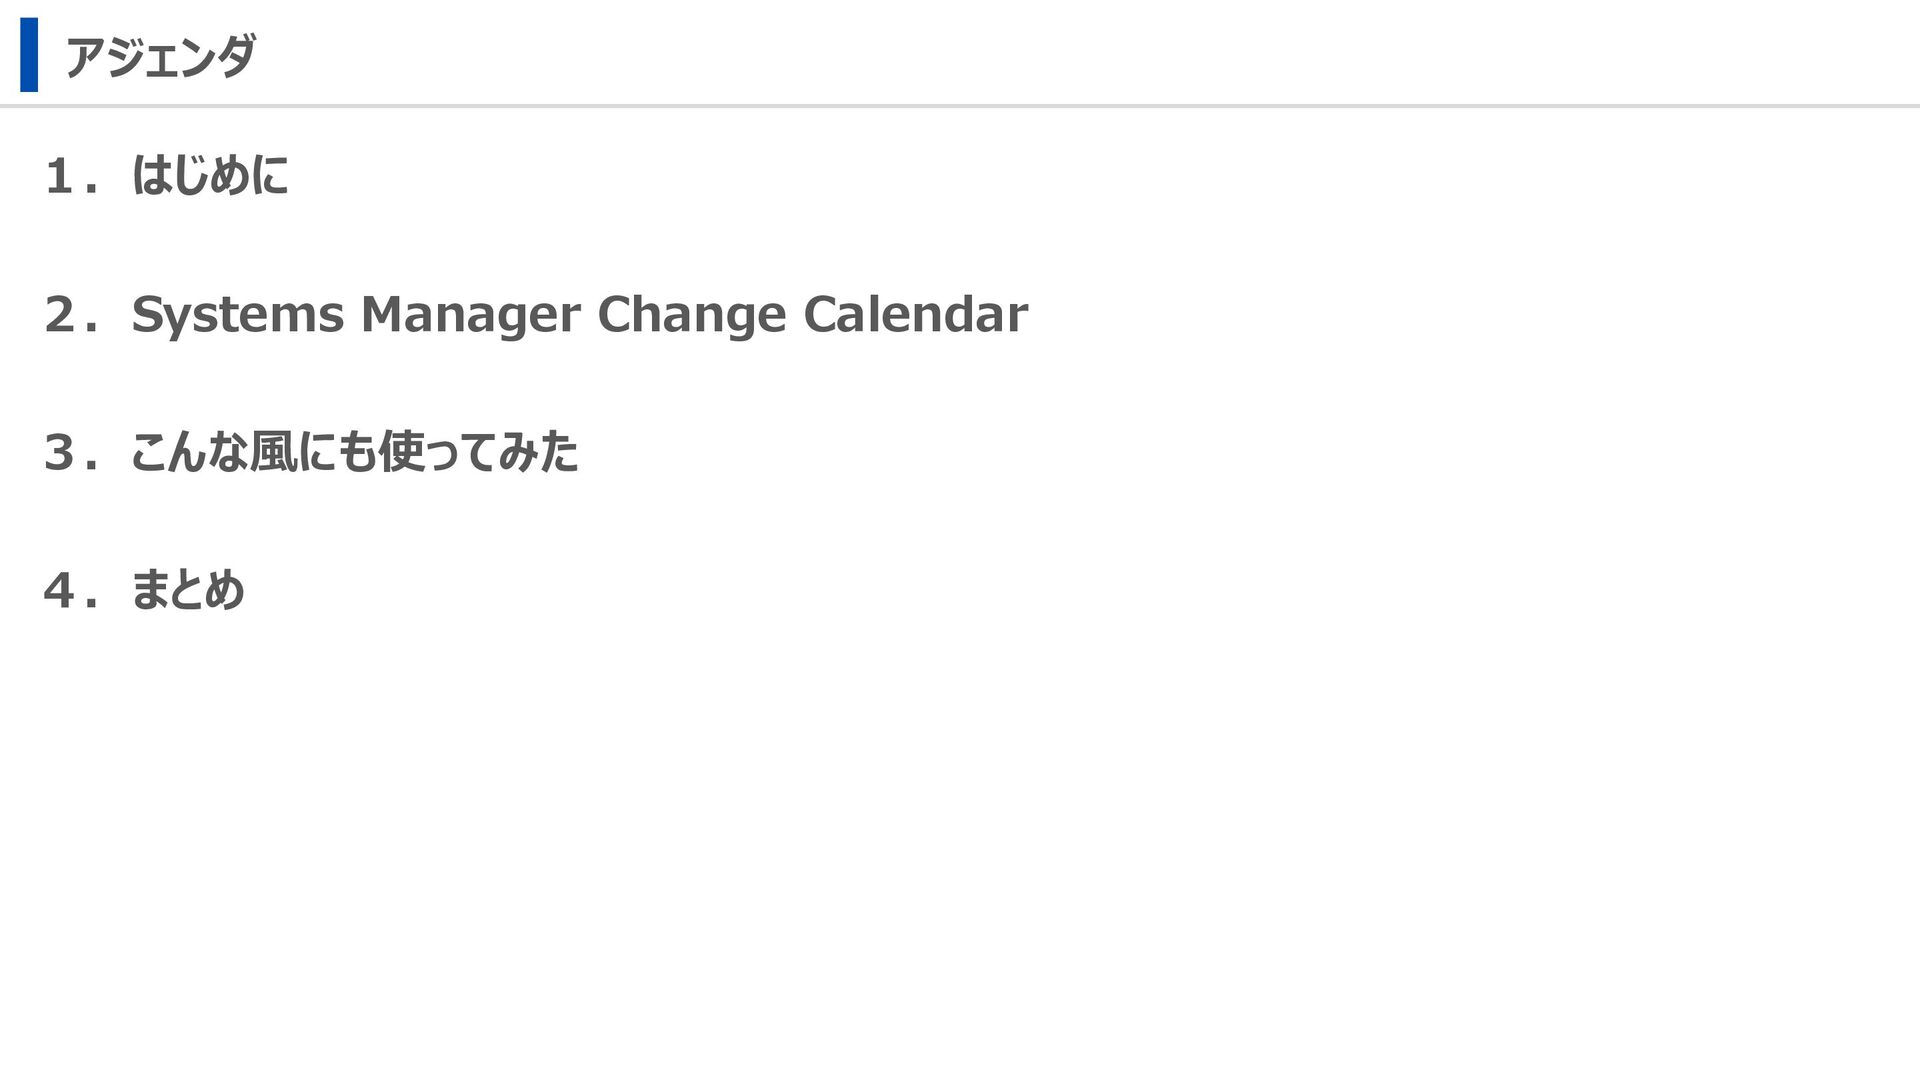Click the number "4." of the fourth agenda item
Image resolution: width=1920 pixels, height=1080 pixels.
pos(71,591)
